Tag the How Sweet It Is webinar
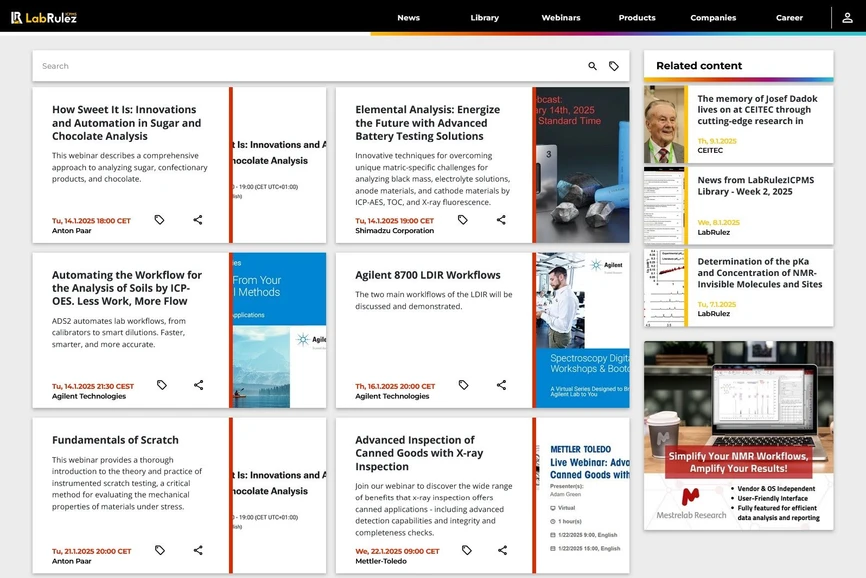866x578 pixels. pyautogui.click(x=159, y=220)
